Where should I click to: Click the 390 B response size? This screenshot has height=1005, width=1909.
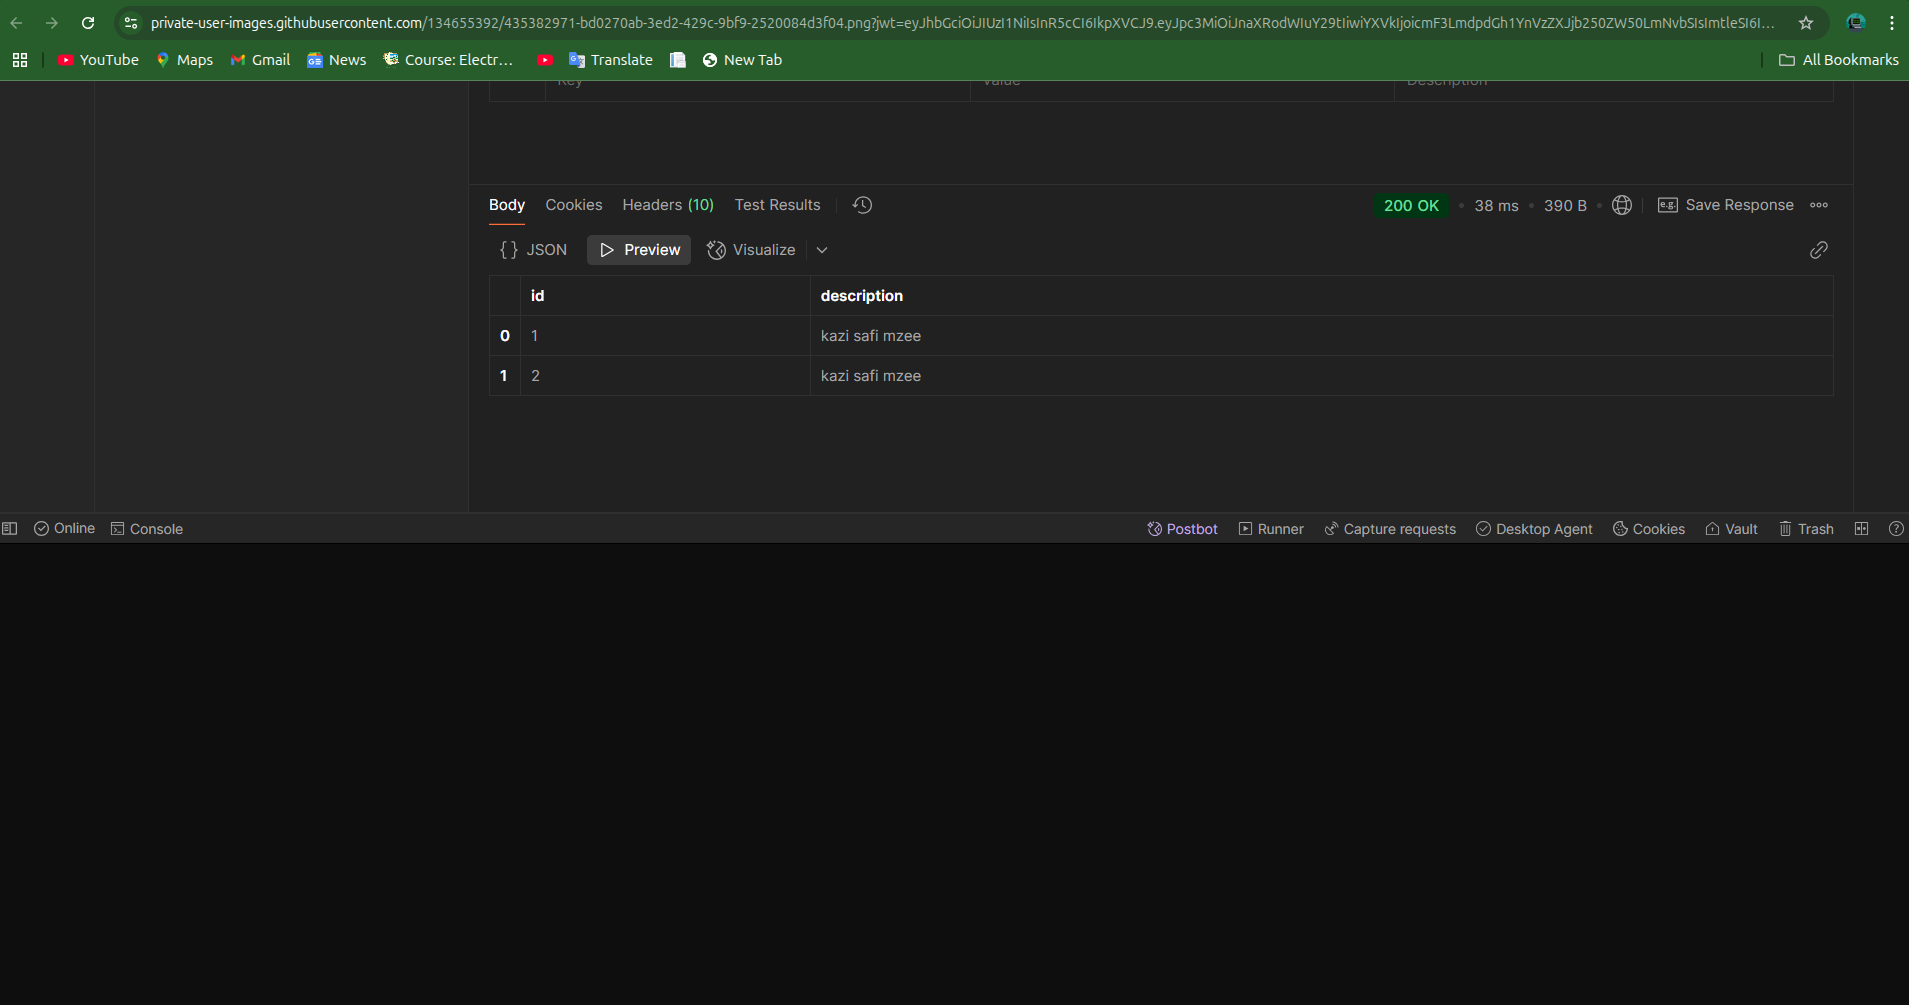[1565, 205]
